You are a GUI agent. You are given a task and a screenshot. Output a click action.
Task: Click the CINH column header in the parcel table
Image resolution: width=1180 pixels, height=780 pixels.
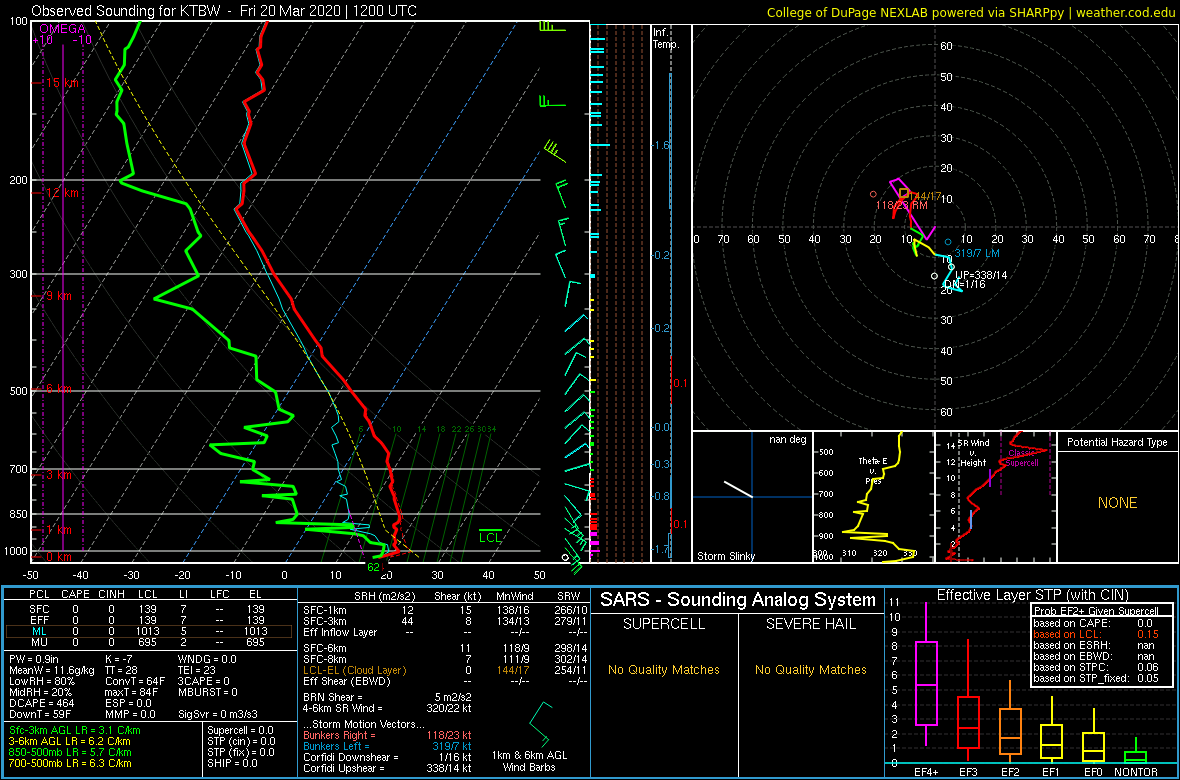(x=112, y=595)
